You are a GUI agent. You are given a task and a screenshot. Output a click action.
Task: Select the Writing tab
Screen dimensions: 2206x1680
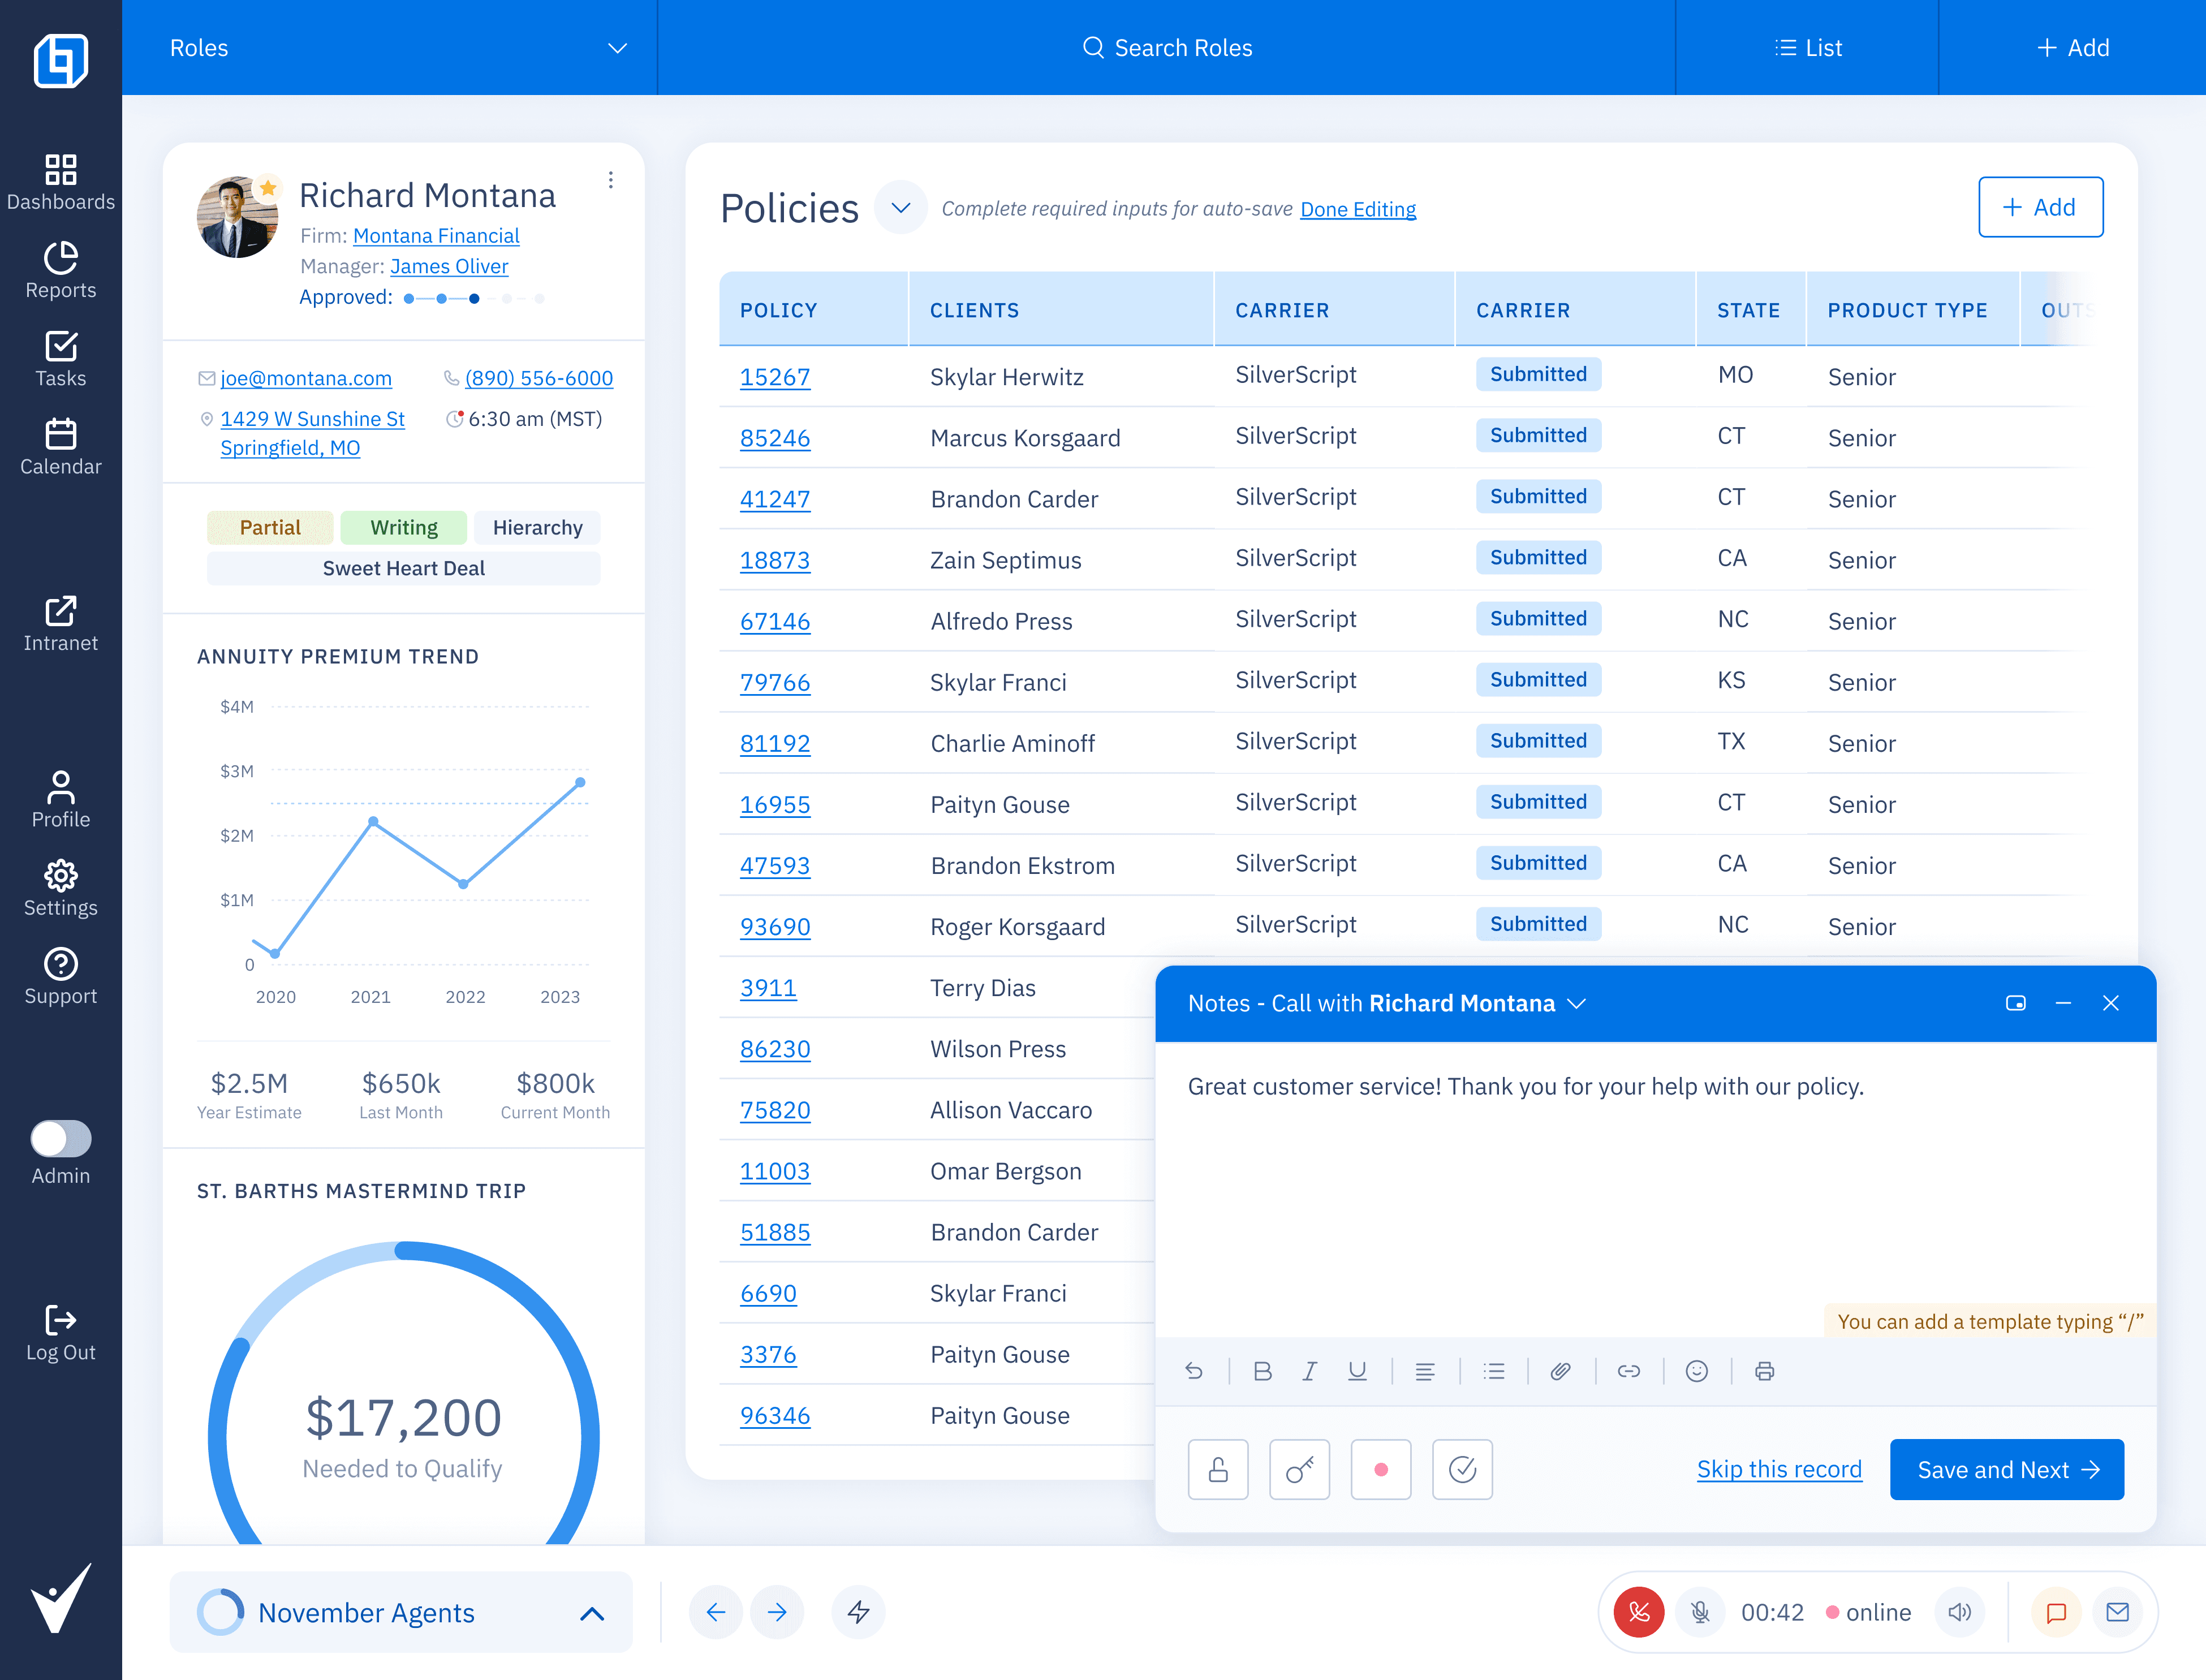coord(403,527)
